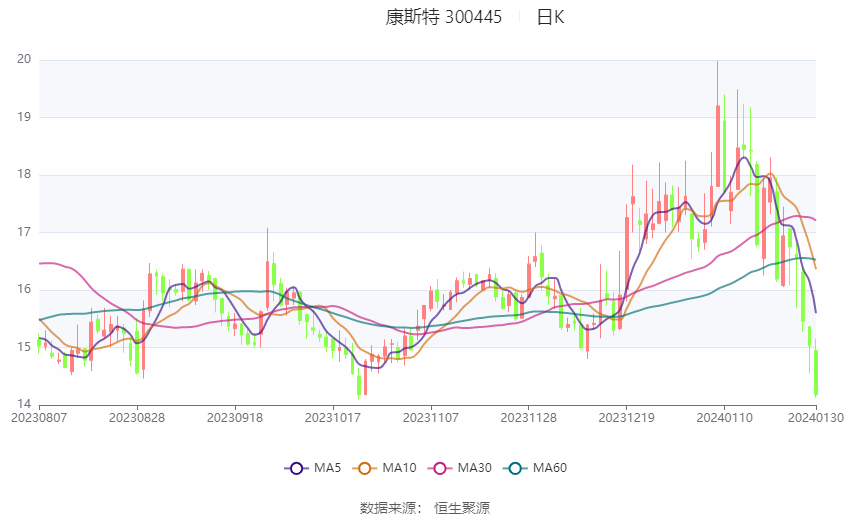Click the x-axis date label 20231017
The image size is (850, 516).
(x=333, y=418)
